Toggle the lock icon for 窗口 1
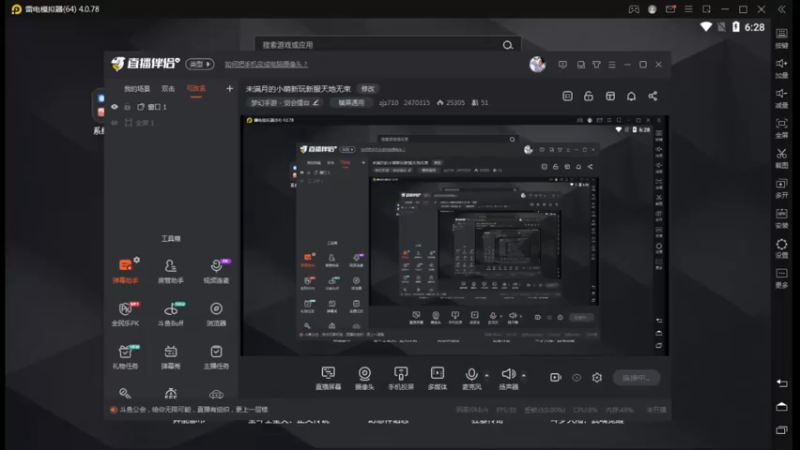Viewport: 800px width, 450px height. point(127,107)
